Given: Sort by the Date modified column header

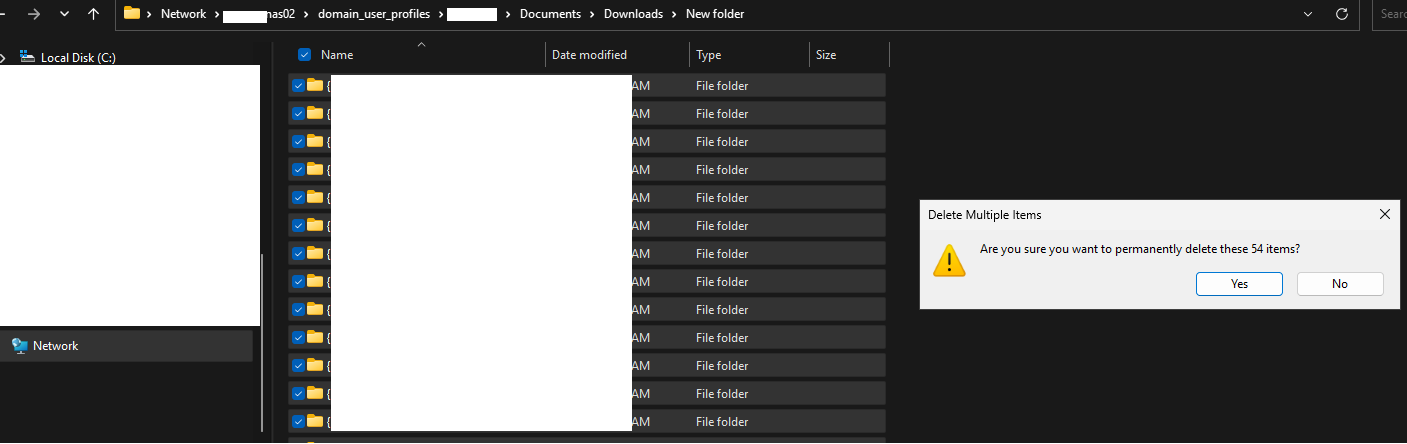Looking at the screenshot, I should coord(589,55).
